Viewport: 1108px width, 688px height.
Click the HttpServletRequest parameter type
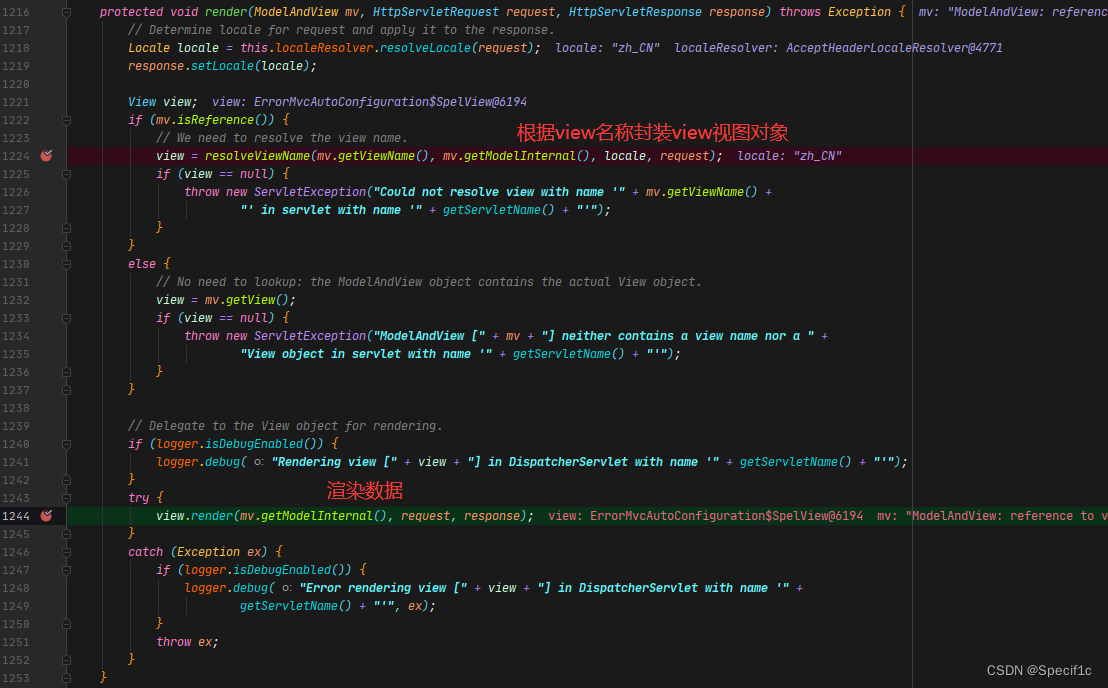click(x=435, y=12)
